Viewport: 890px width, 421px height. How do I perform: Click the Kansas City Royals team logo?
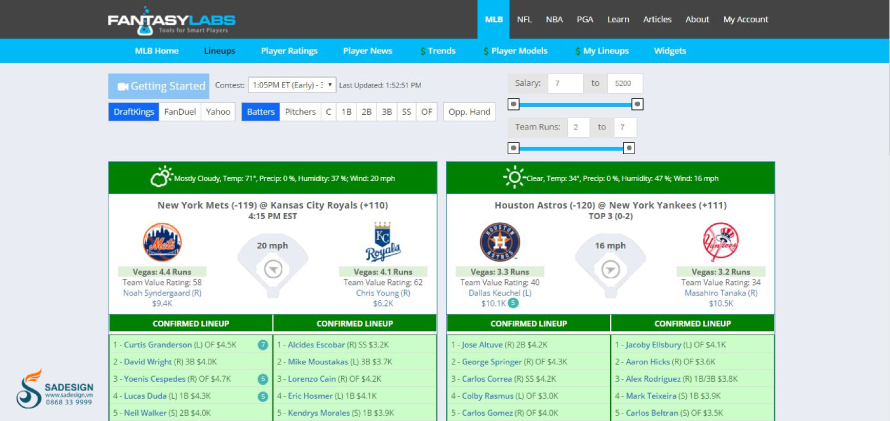click(x=383, y=242)
